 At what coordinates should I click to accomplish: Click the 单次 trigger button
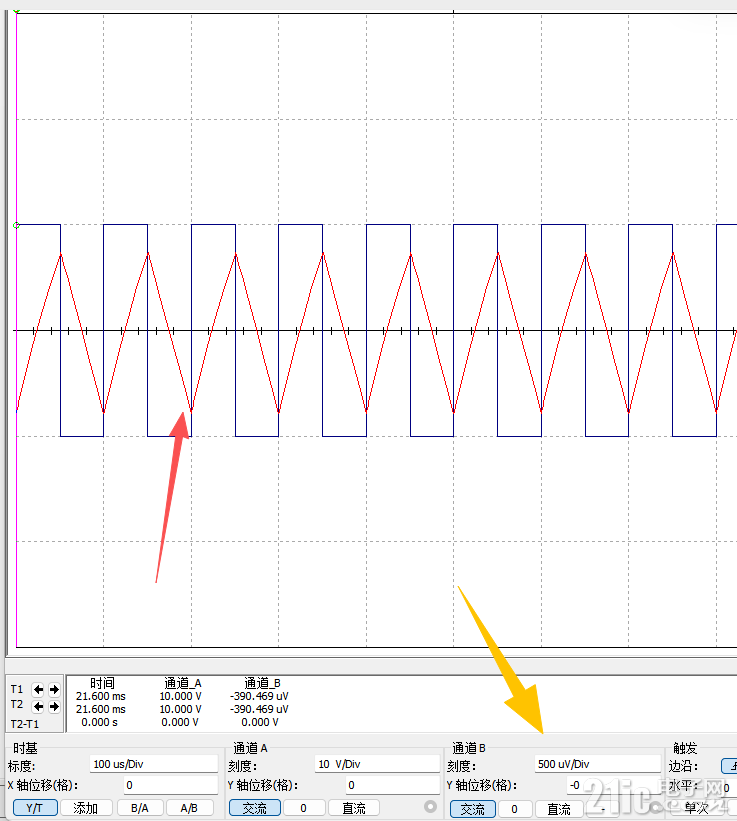pos(696,808)
